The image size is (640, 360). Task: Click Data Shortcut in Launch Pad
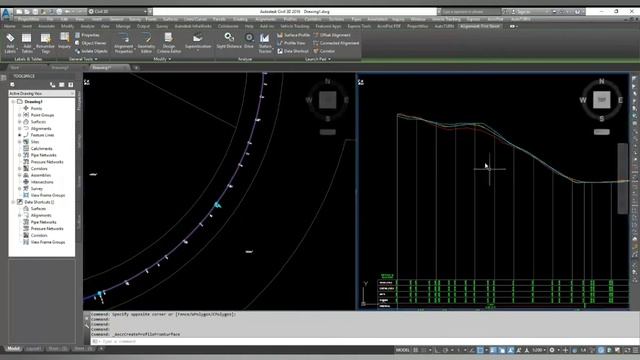coord(293,51)
